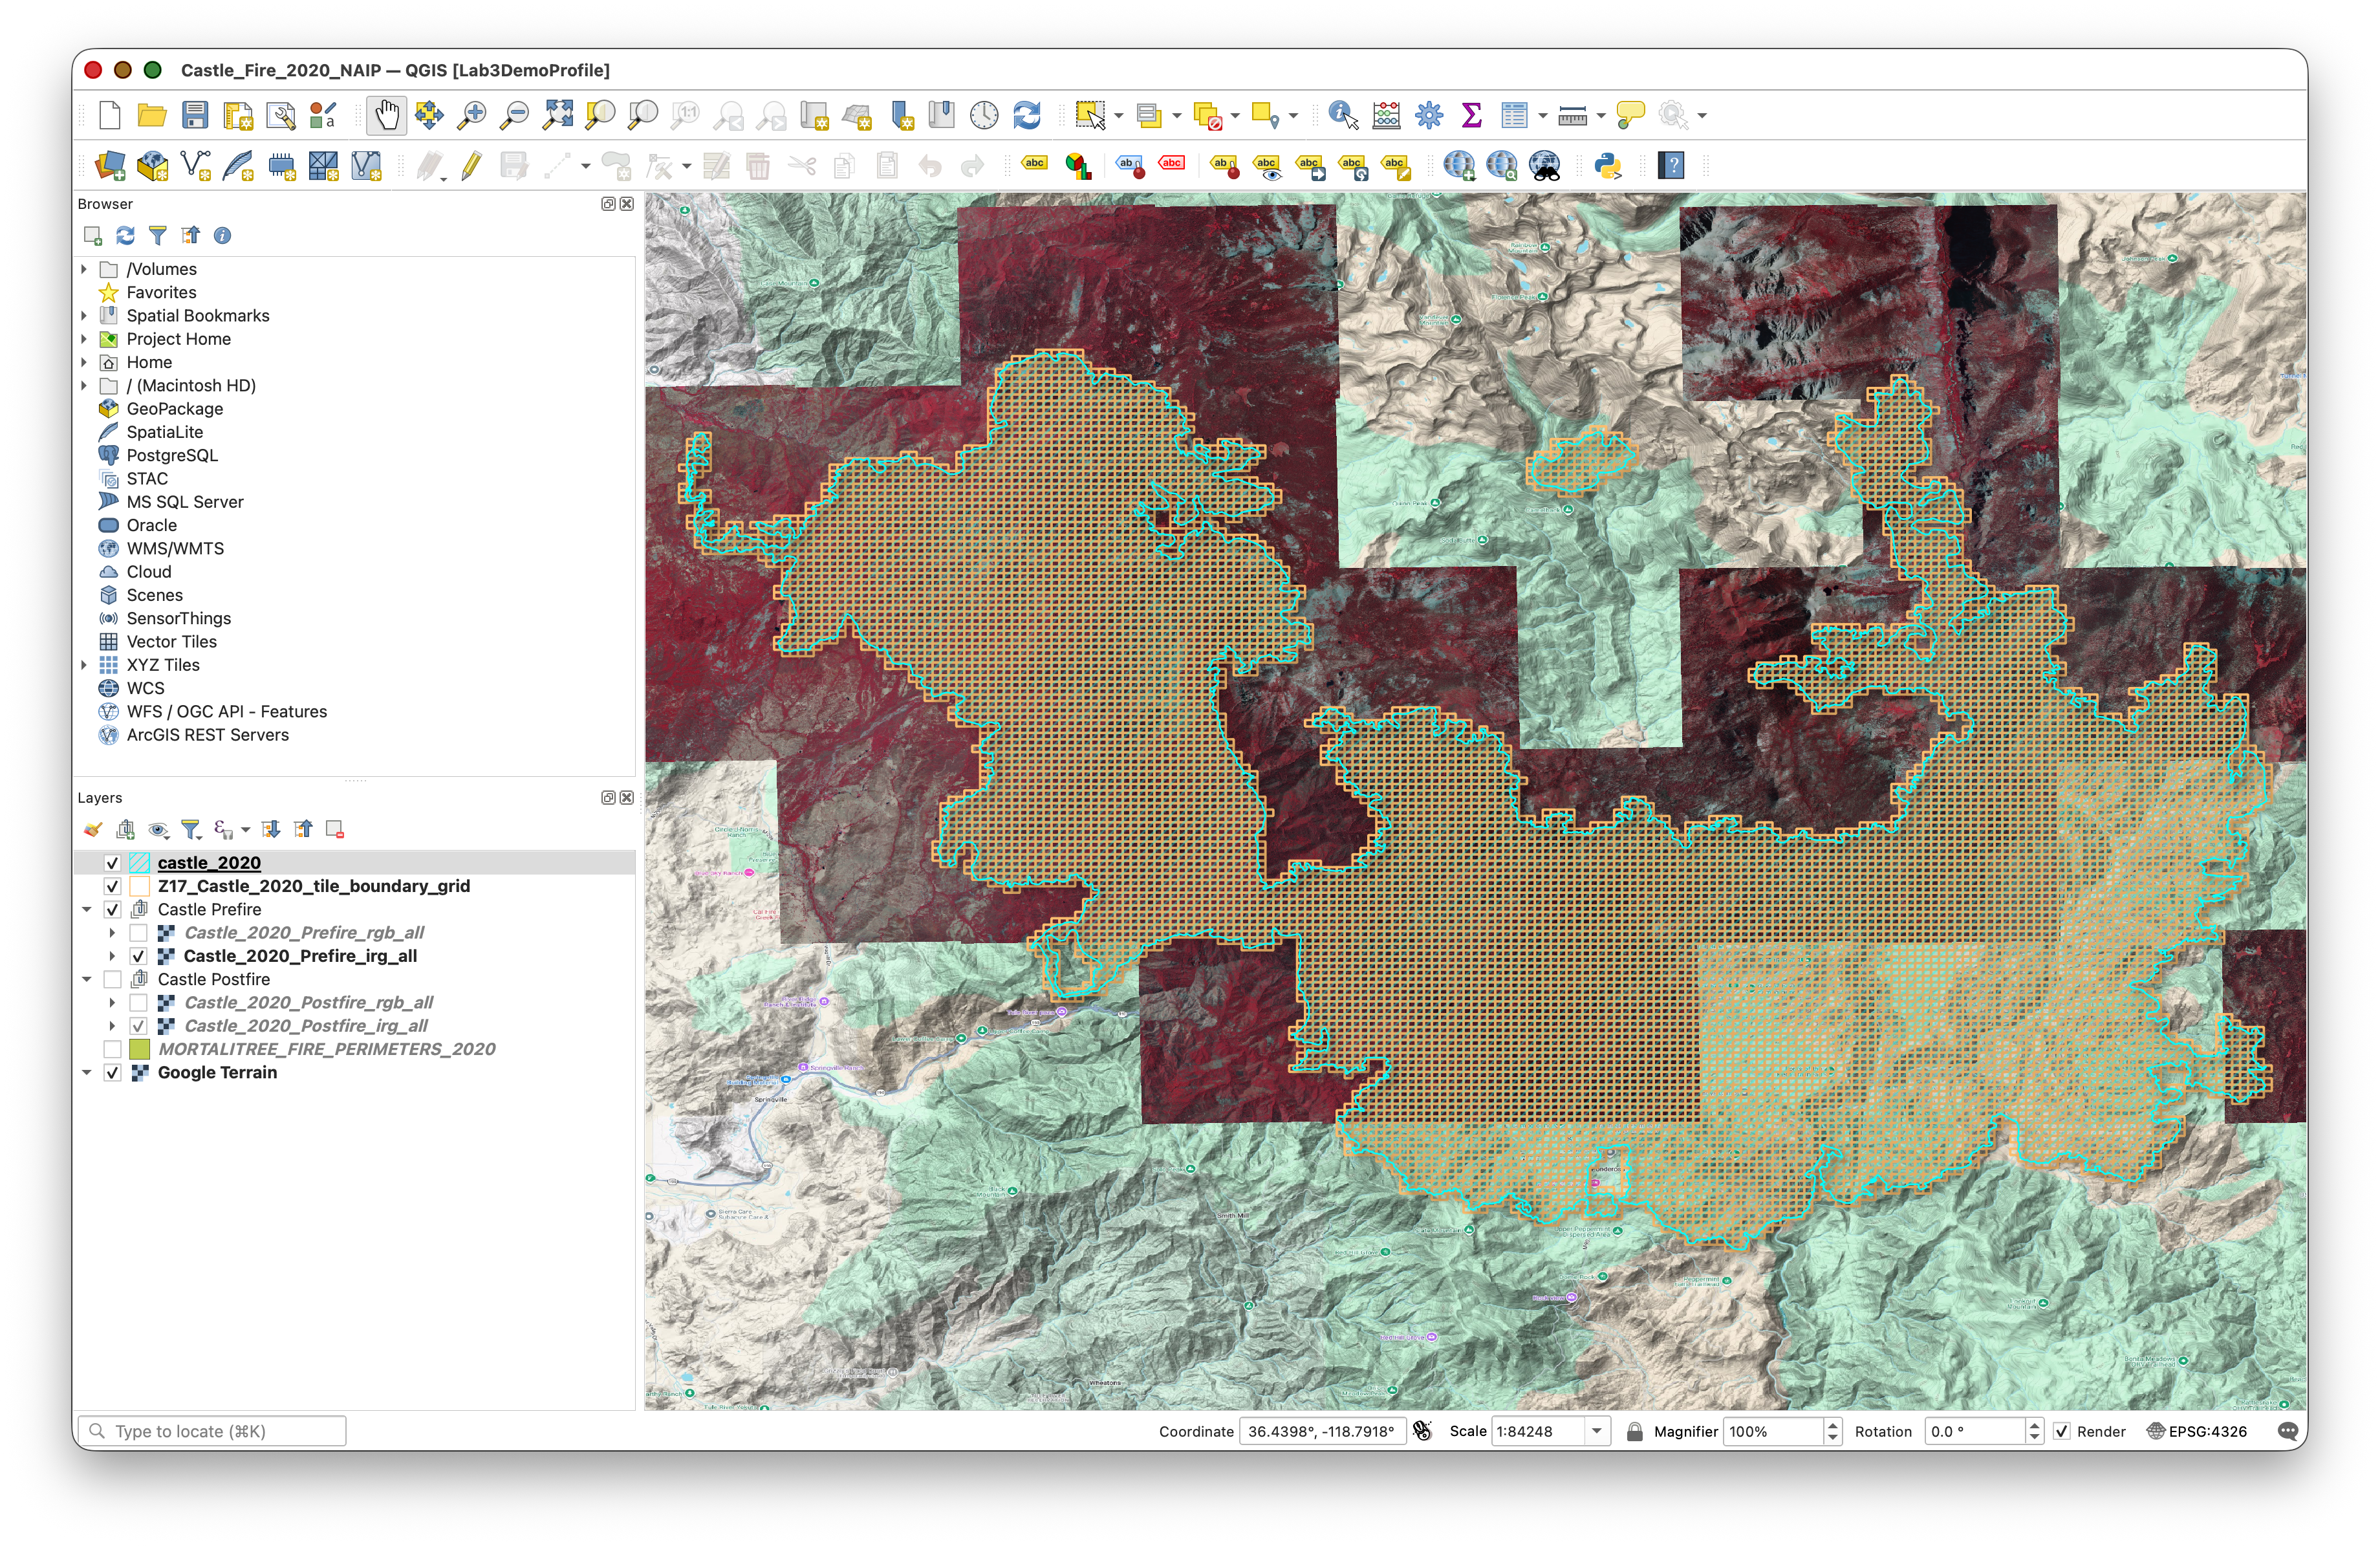Screen dimensions: 2380x1546
Task: Toggle the Render checkbox in the status bar
Action: 2062,1431
